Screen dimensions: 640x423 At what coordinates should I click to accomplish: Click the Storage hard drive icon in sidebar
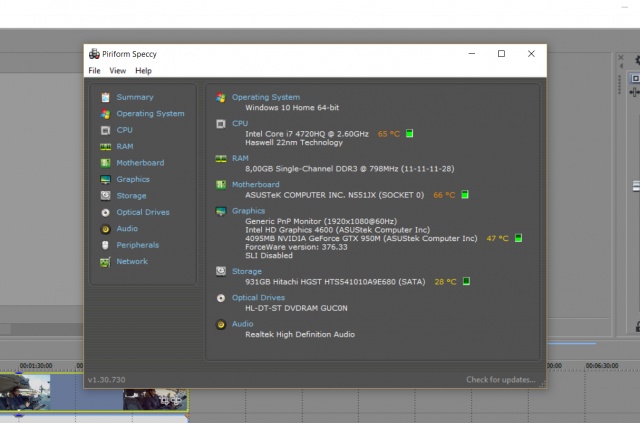click(105, 196)
